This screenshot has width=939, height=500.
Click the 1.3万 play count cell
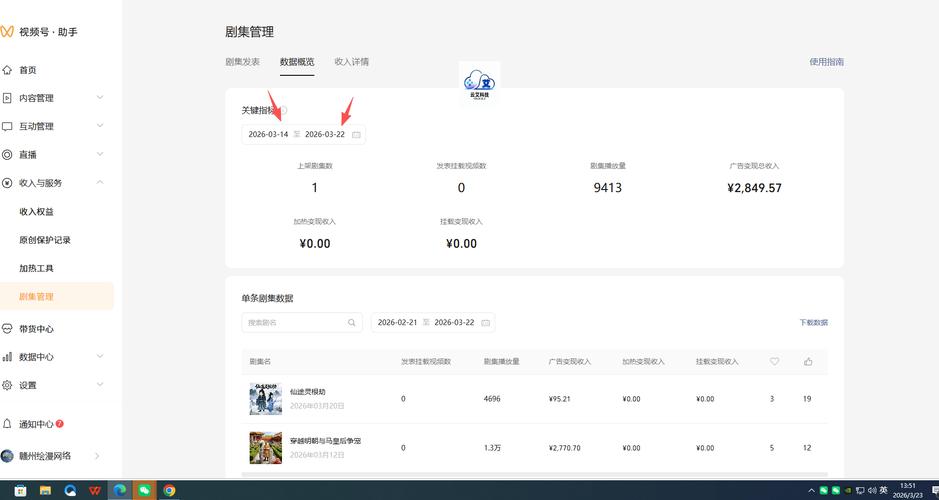coord(492,448)
